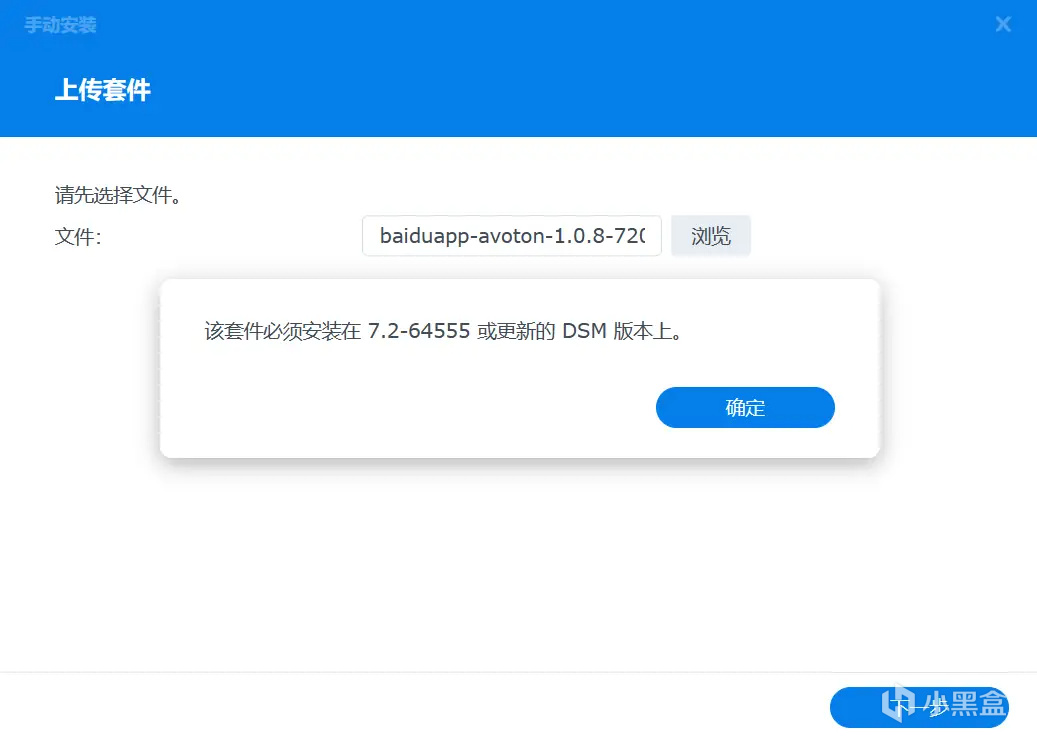Click the 7.2-64555 version number in the alert

tap(419, 331)
